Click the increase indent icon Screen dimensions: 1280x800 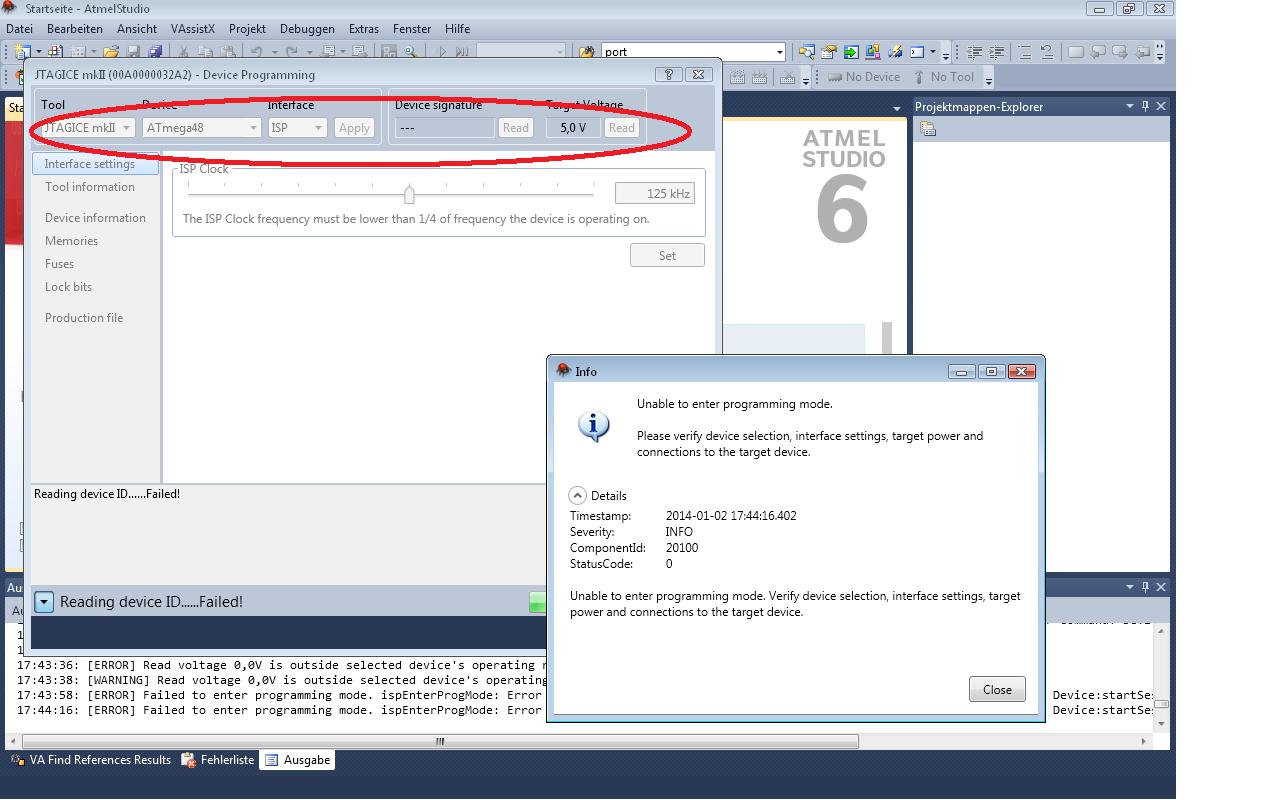(997, 52)
